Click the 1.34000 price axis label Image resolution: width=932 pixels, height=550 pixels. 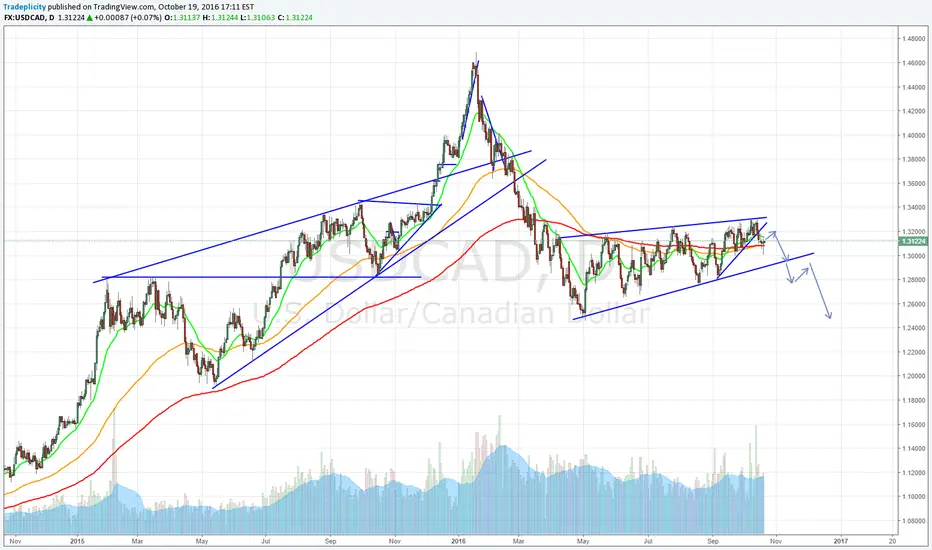pos(914,208)
